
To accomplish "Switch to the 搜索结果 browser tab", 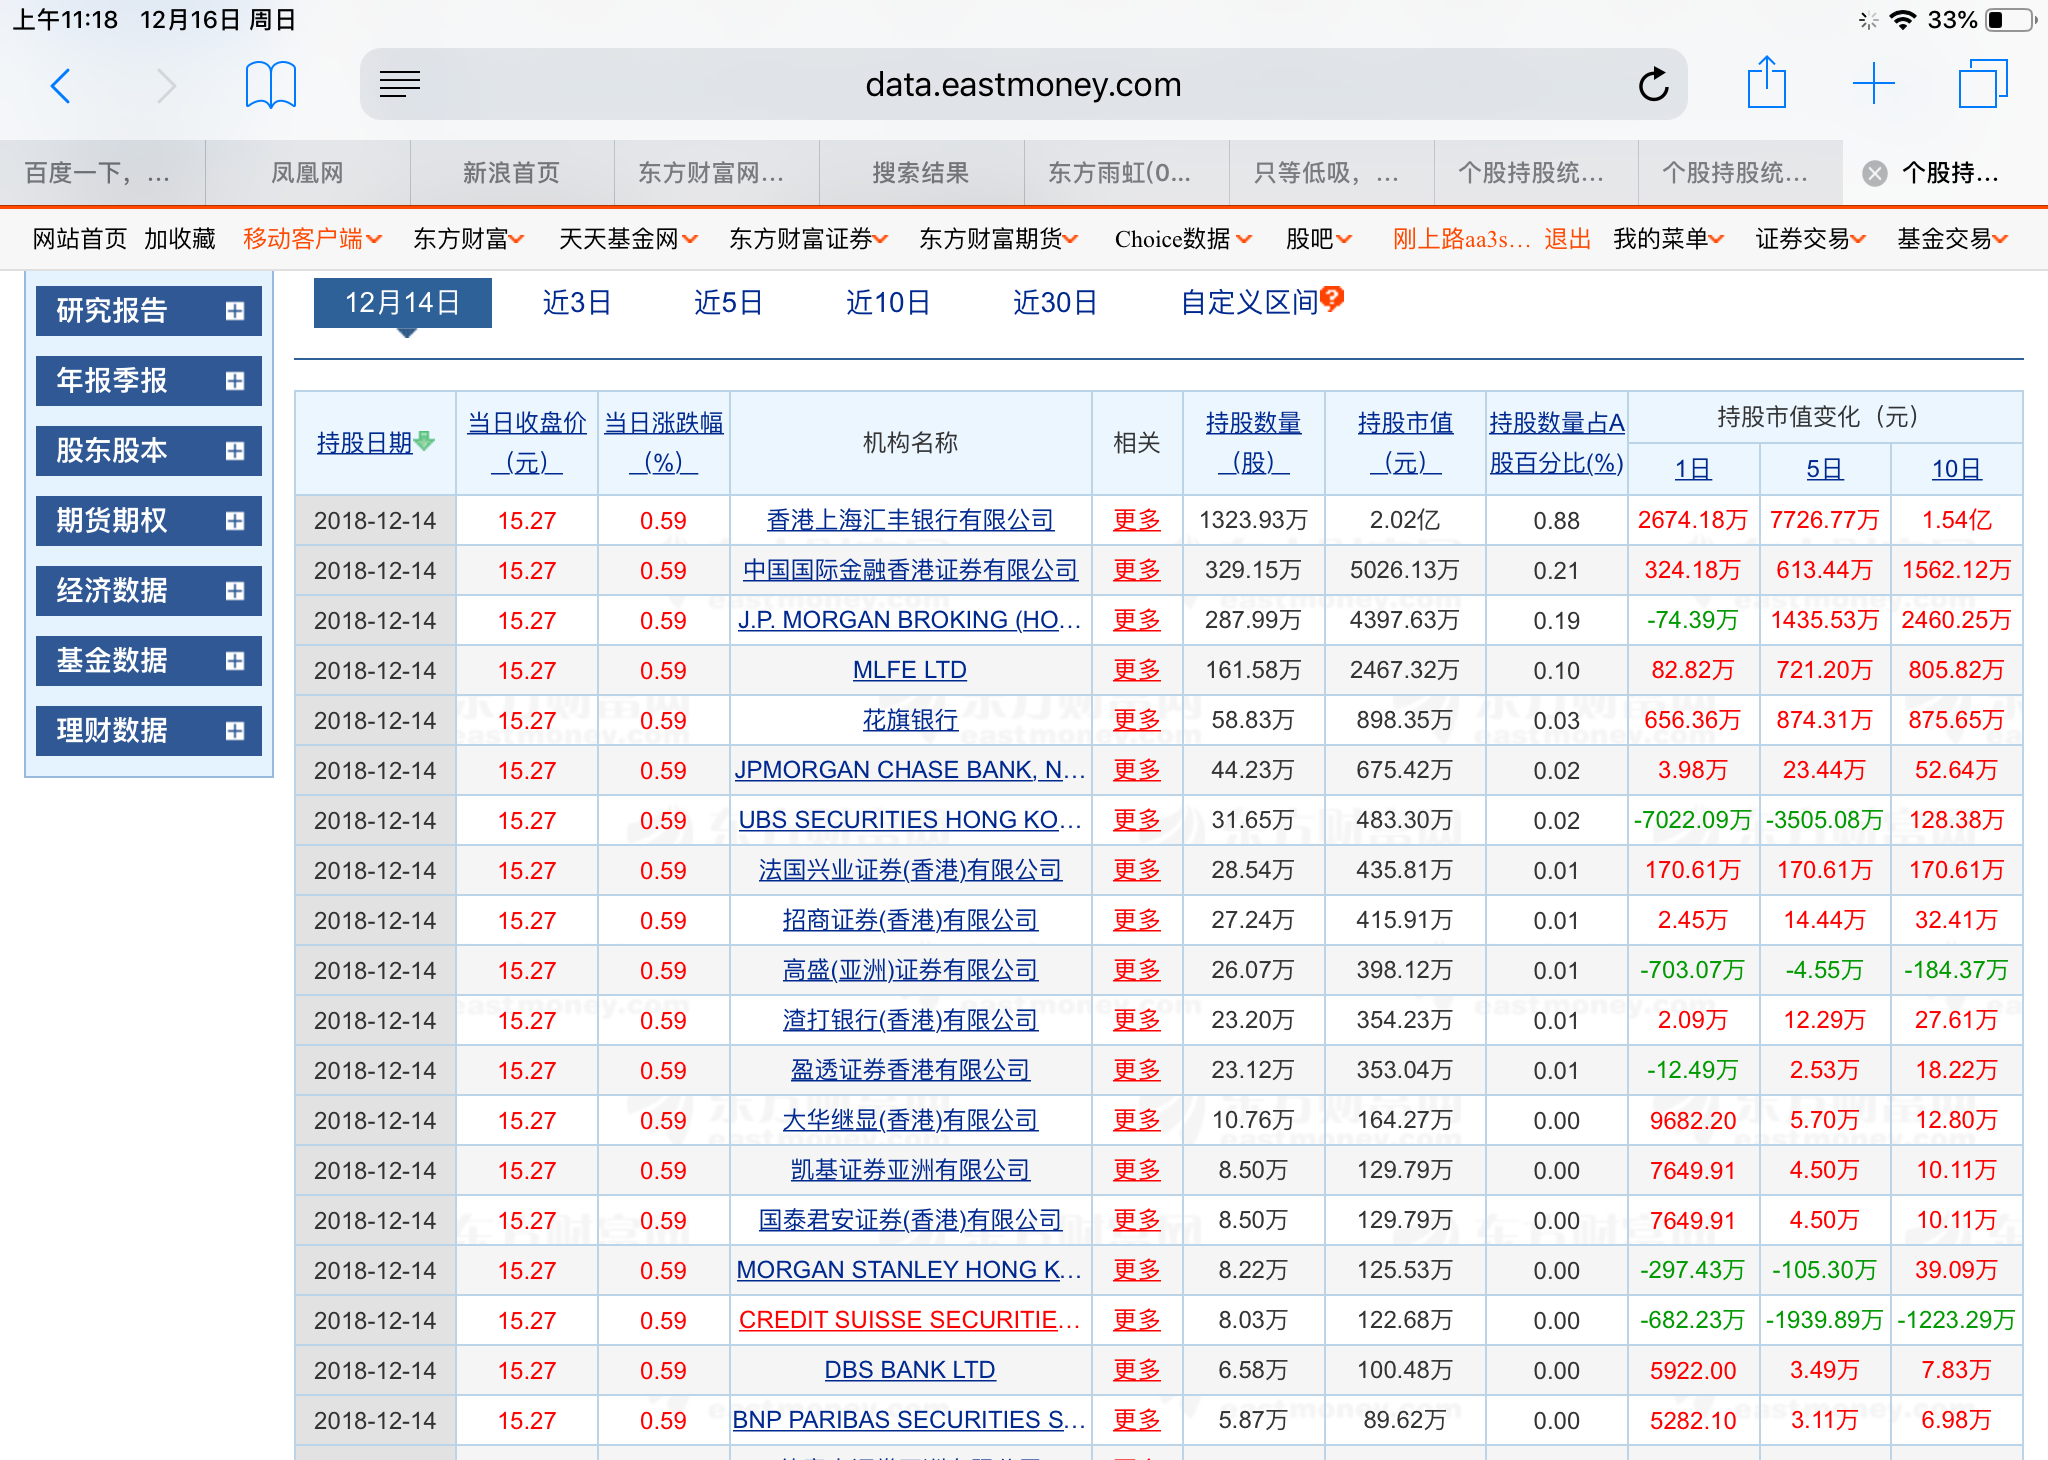I will click(x=921, y=174).
